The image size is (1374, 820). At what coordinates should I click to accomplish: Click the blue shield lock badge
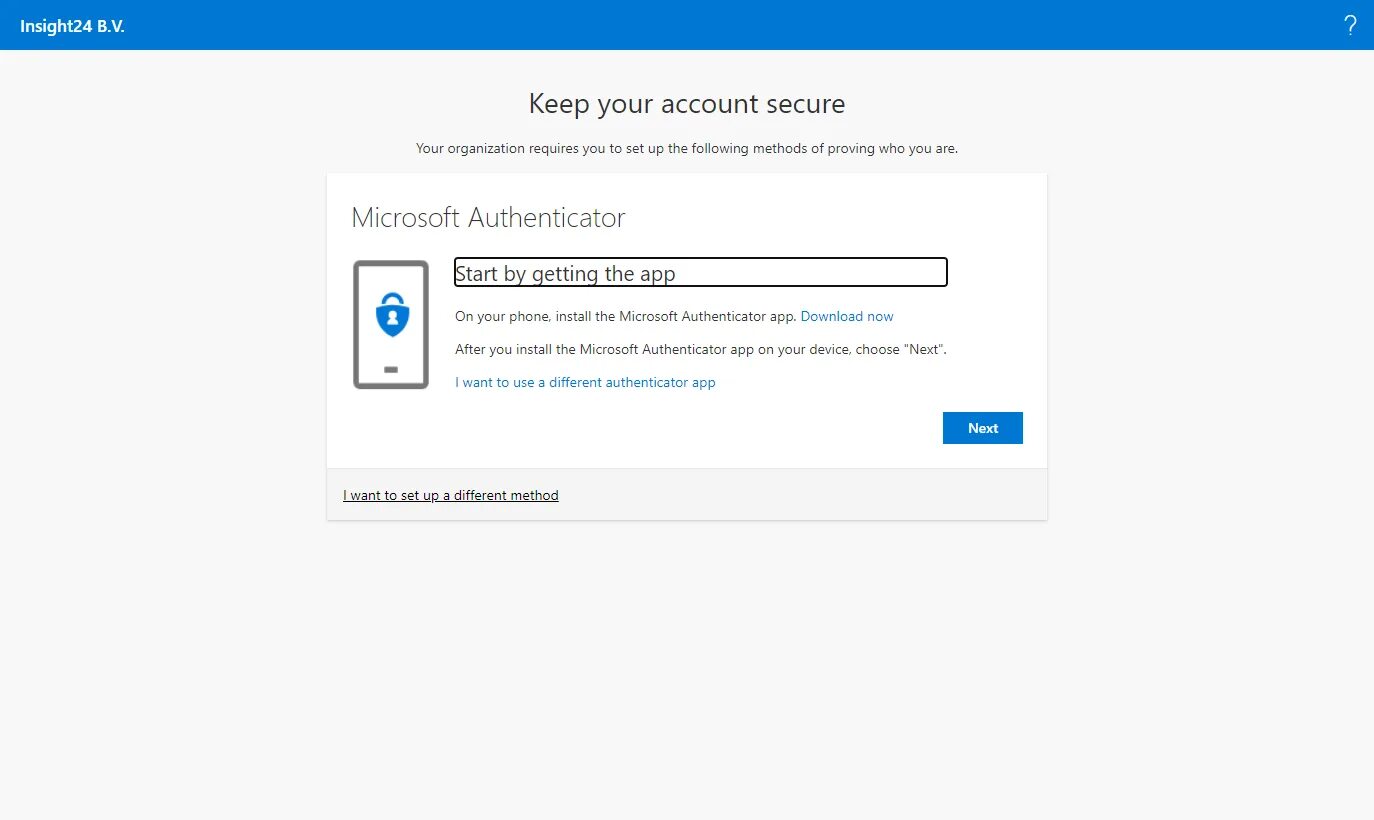pos(391,314)
